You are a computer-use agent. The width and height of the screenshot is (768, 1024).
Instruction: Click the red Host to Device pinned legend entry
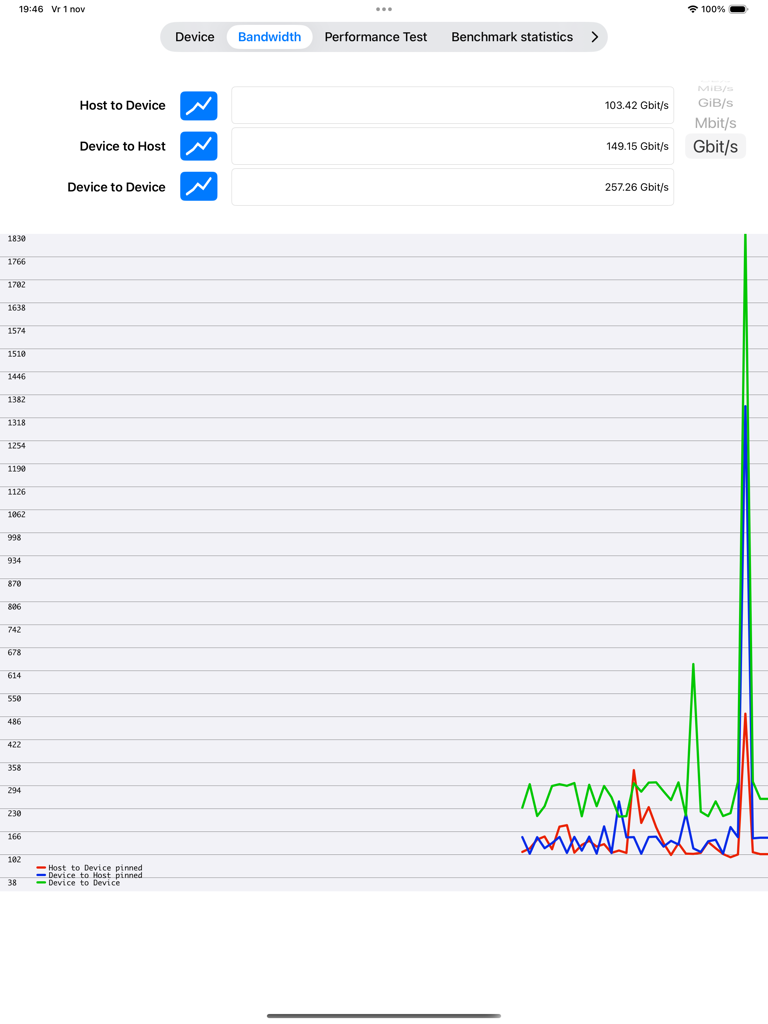(89, 868)
